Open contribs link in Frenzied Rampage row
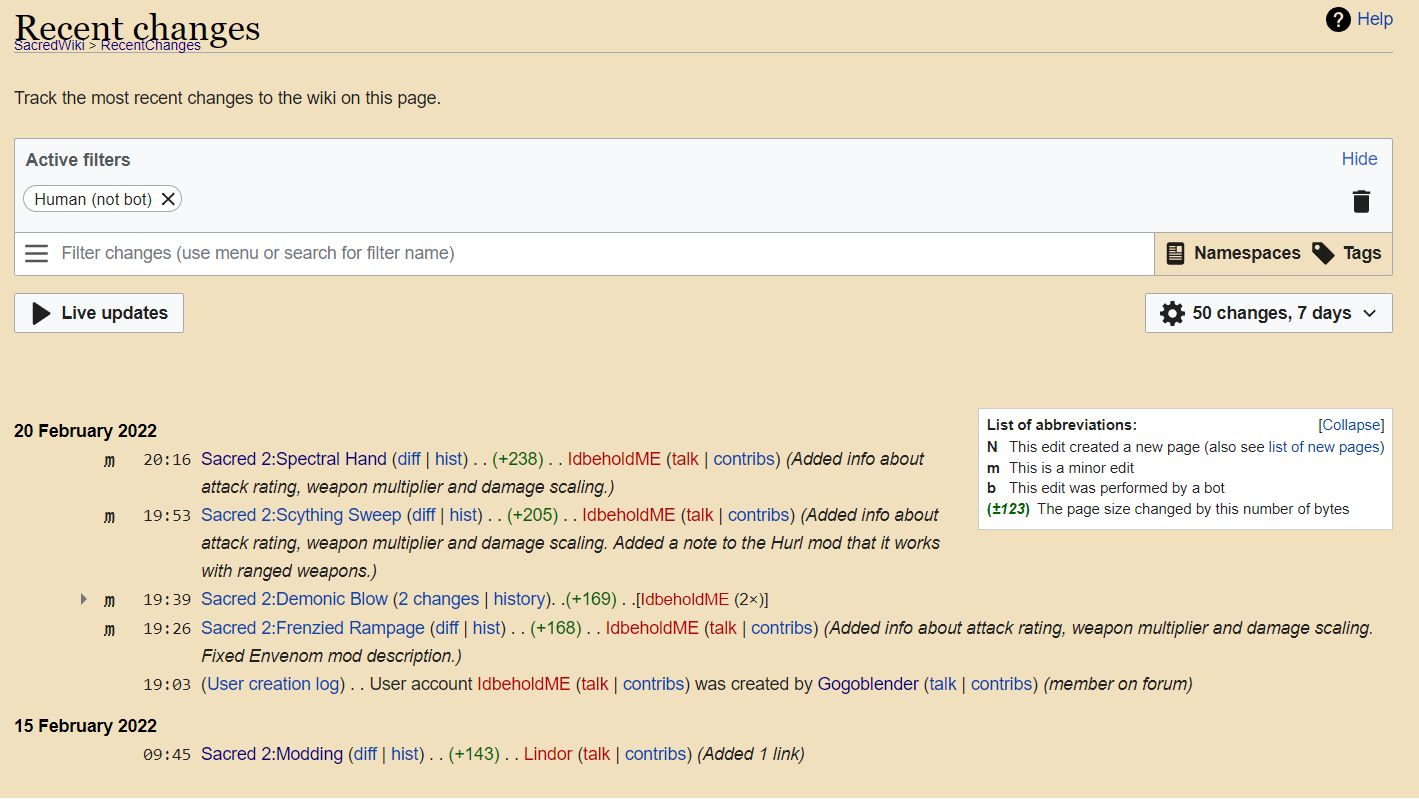The height and width of the screenshot is (799, 1419). click(x=782, y=628)
